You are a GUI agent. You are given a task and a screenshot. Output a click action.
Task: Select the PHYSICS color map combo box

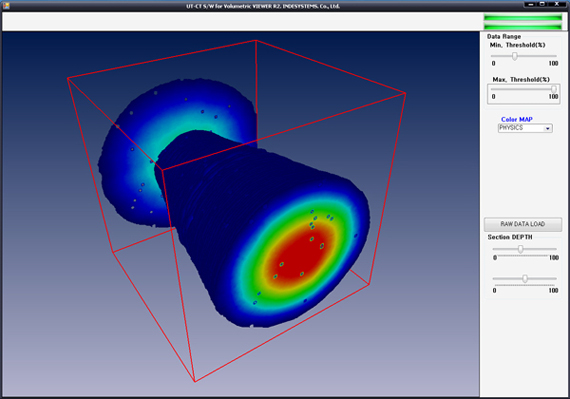coord(525,128)
